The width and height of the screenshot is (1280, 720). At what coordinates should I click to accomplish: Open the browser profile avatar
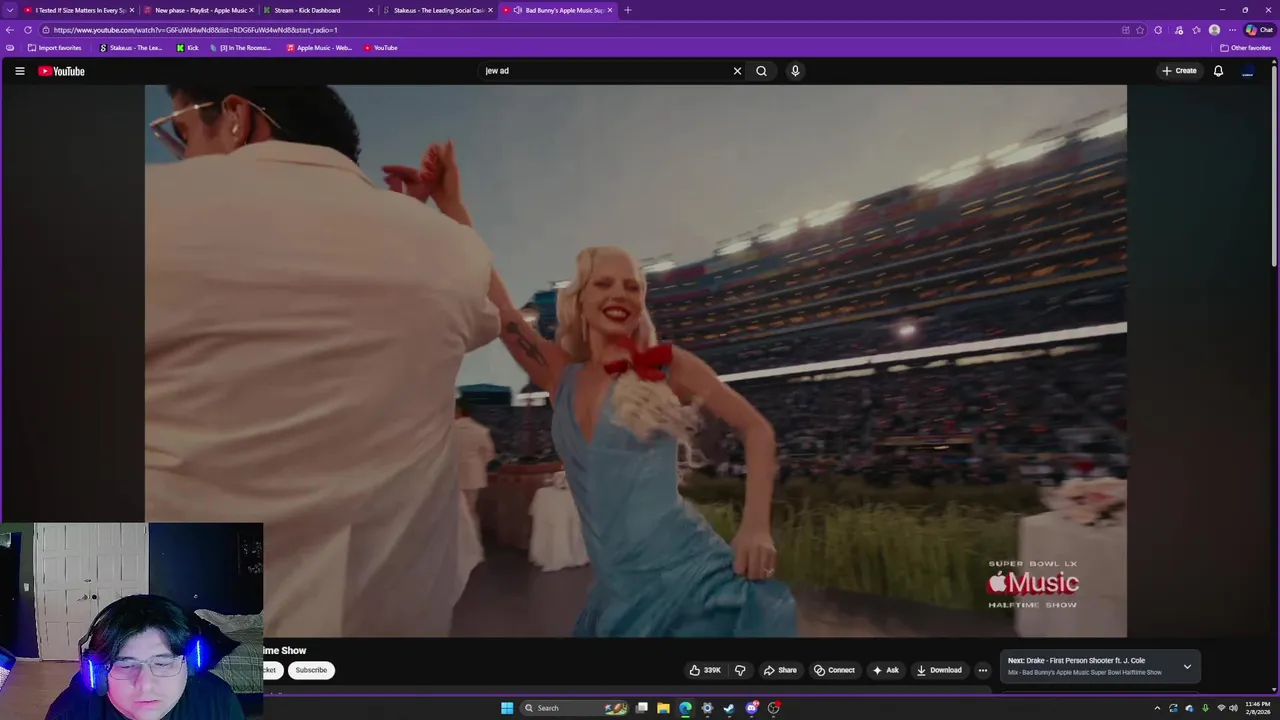(1214, 30)
